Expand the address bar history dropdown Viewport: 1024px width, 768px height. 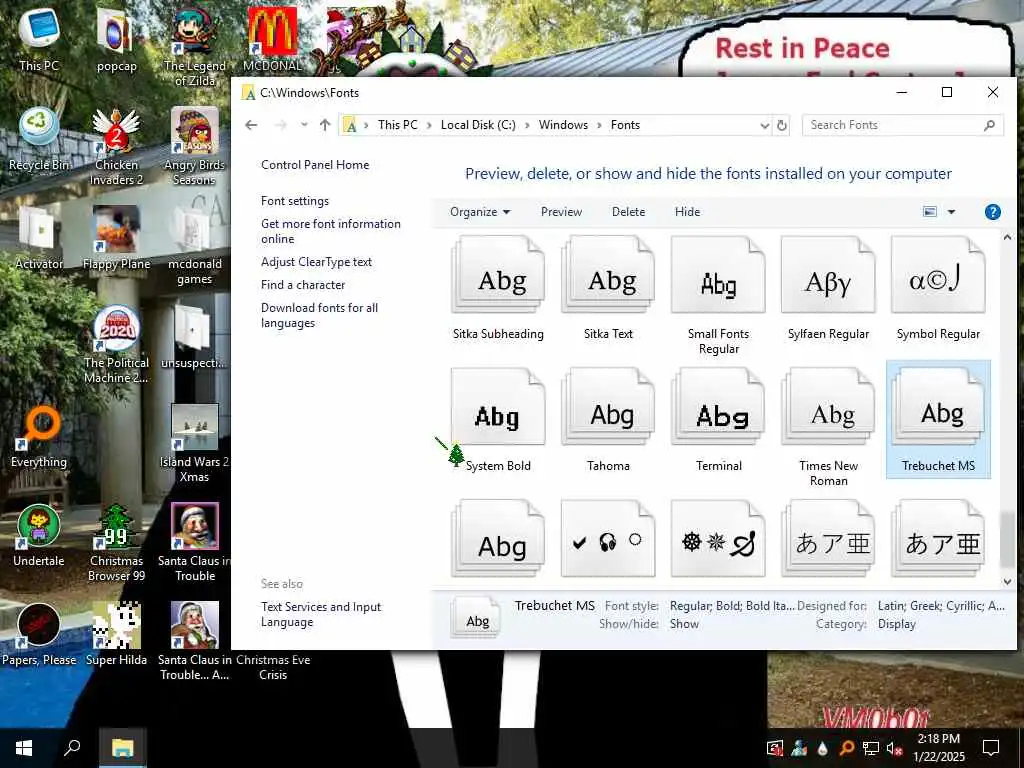765,125
